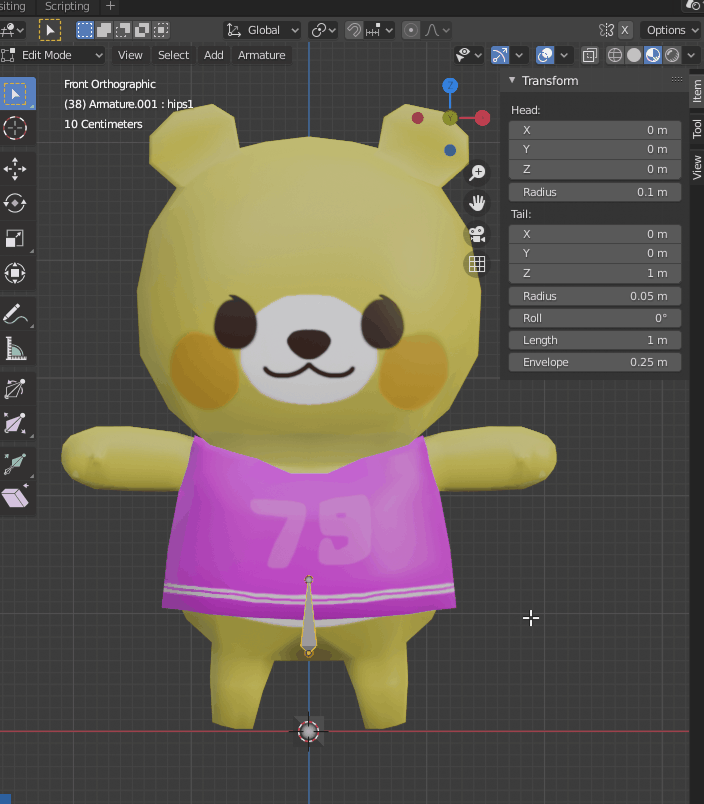
Task: Open gizmo settings dropdown arrow
Action: 519,55
